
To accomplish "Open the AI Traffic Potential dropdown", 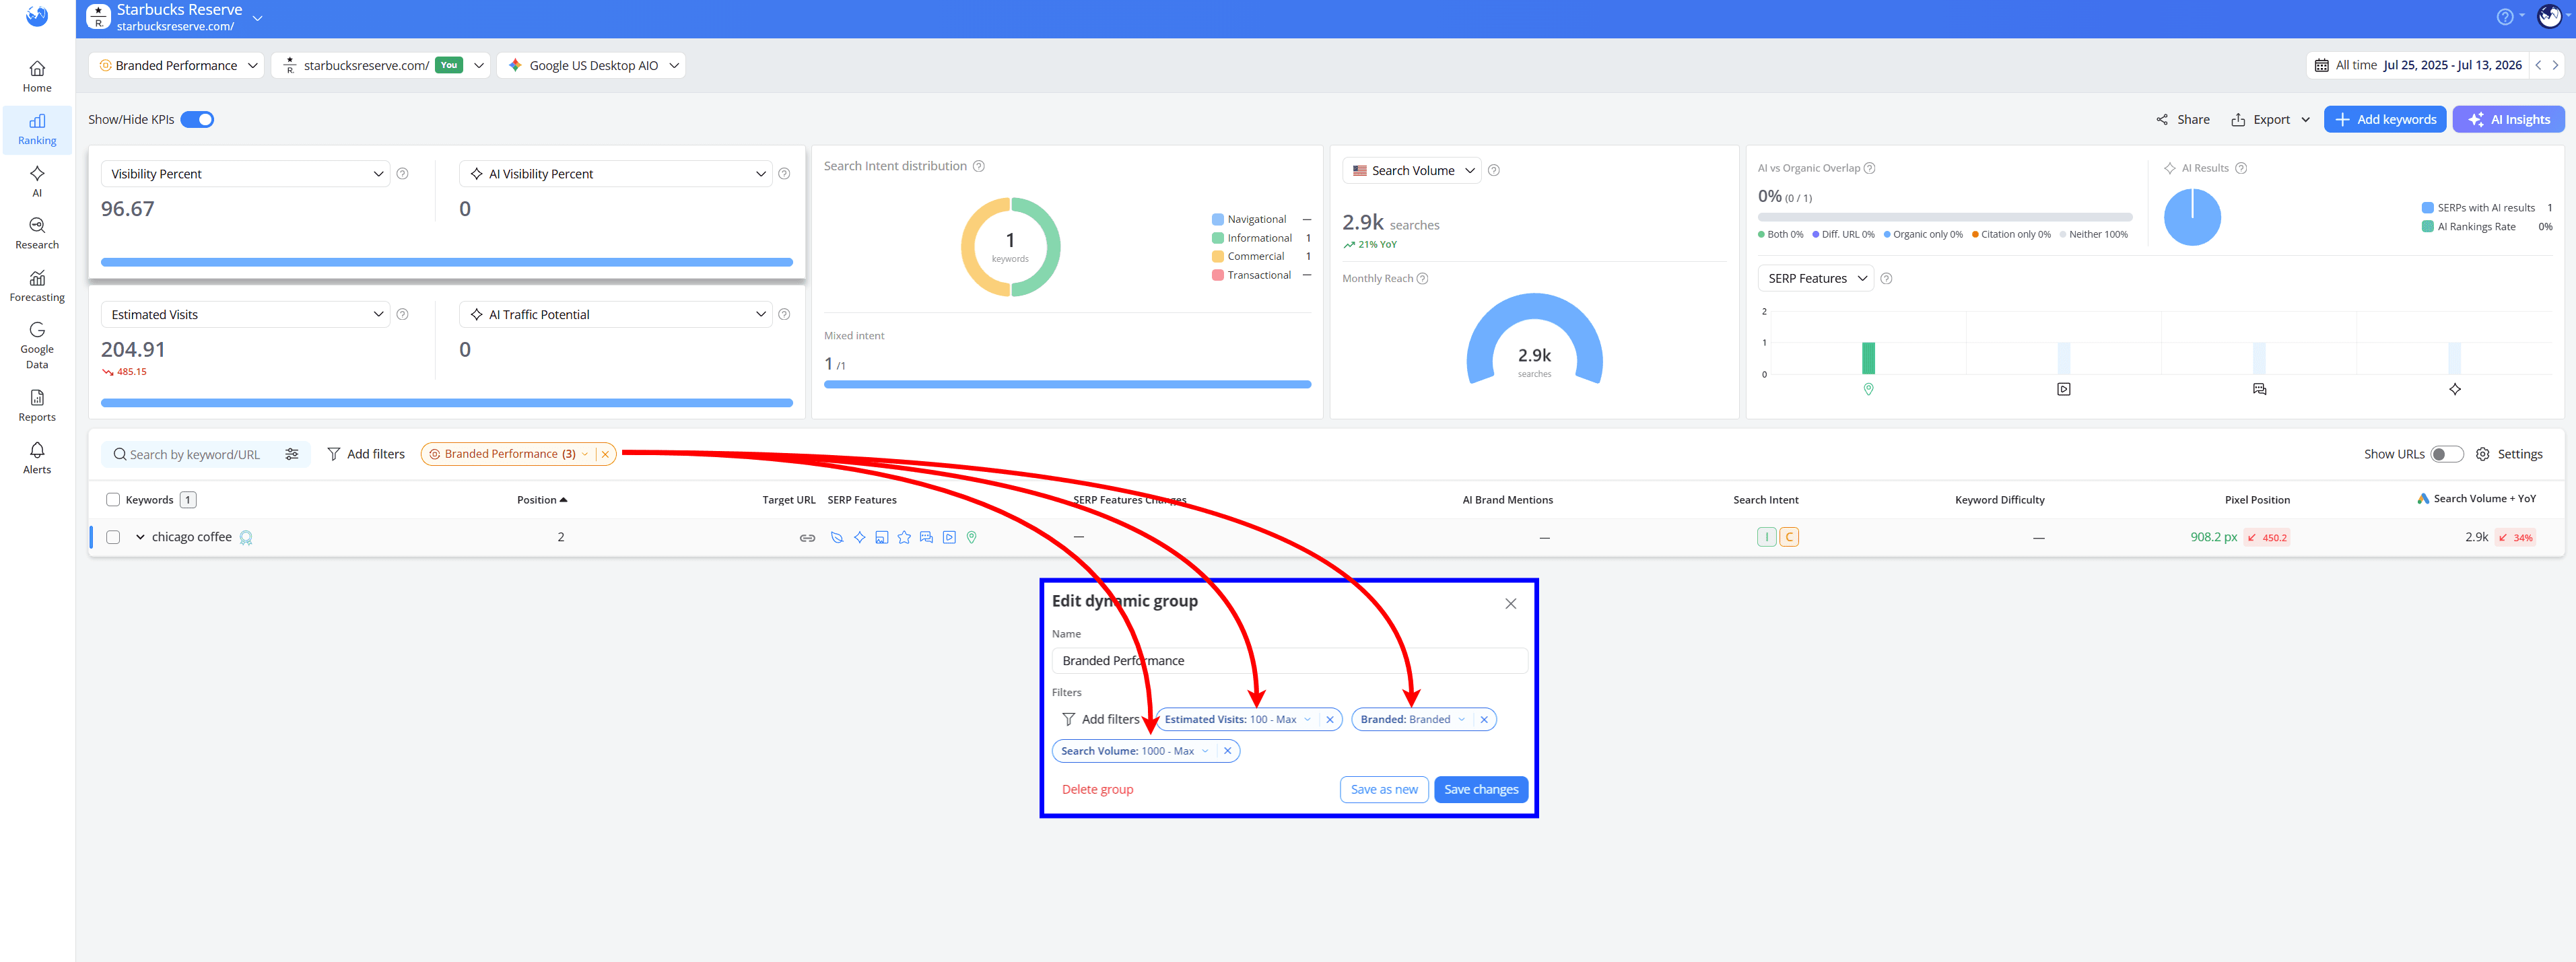I will (616, 315).
